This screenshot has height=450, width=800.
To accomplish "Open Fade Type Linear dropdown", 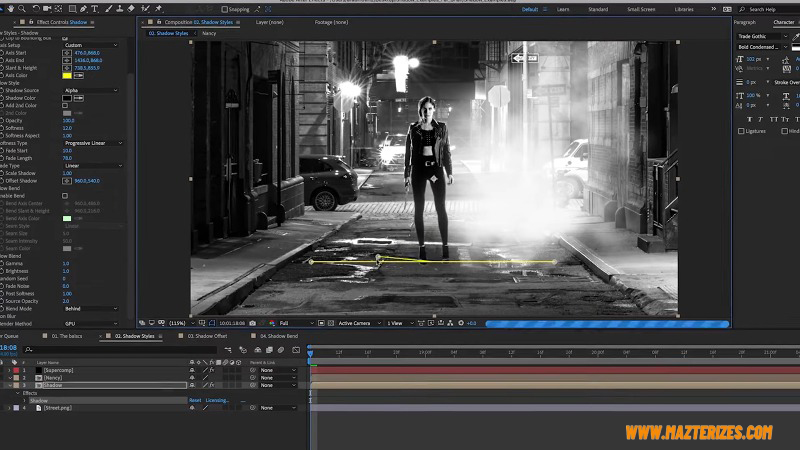I will pyautogui.click(x=93, y=166).
